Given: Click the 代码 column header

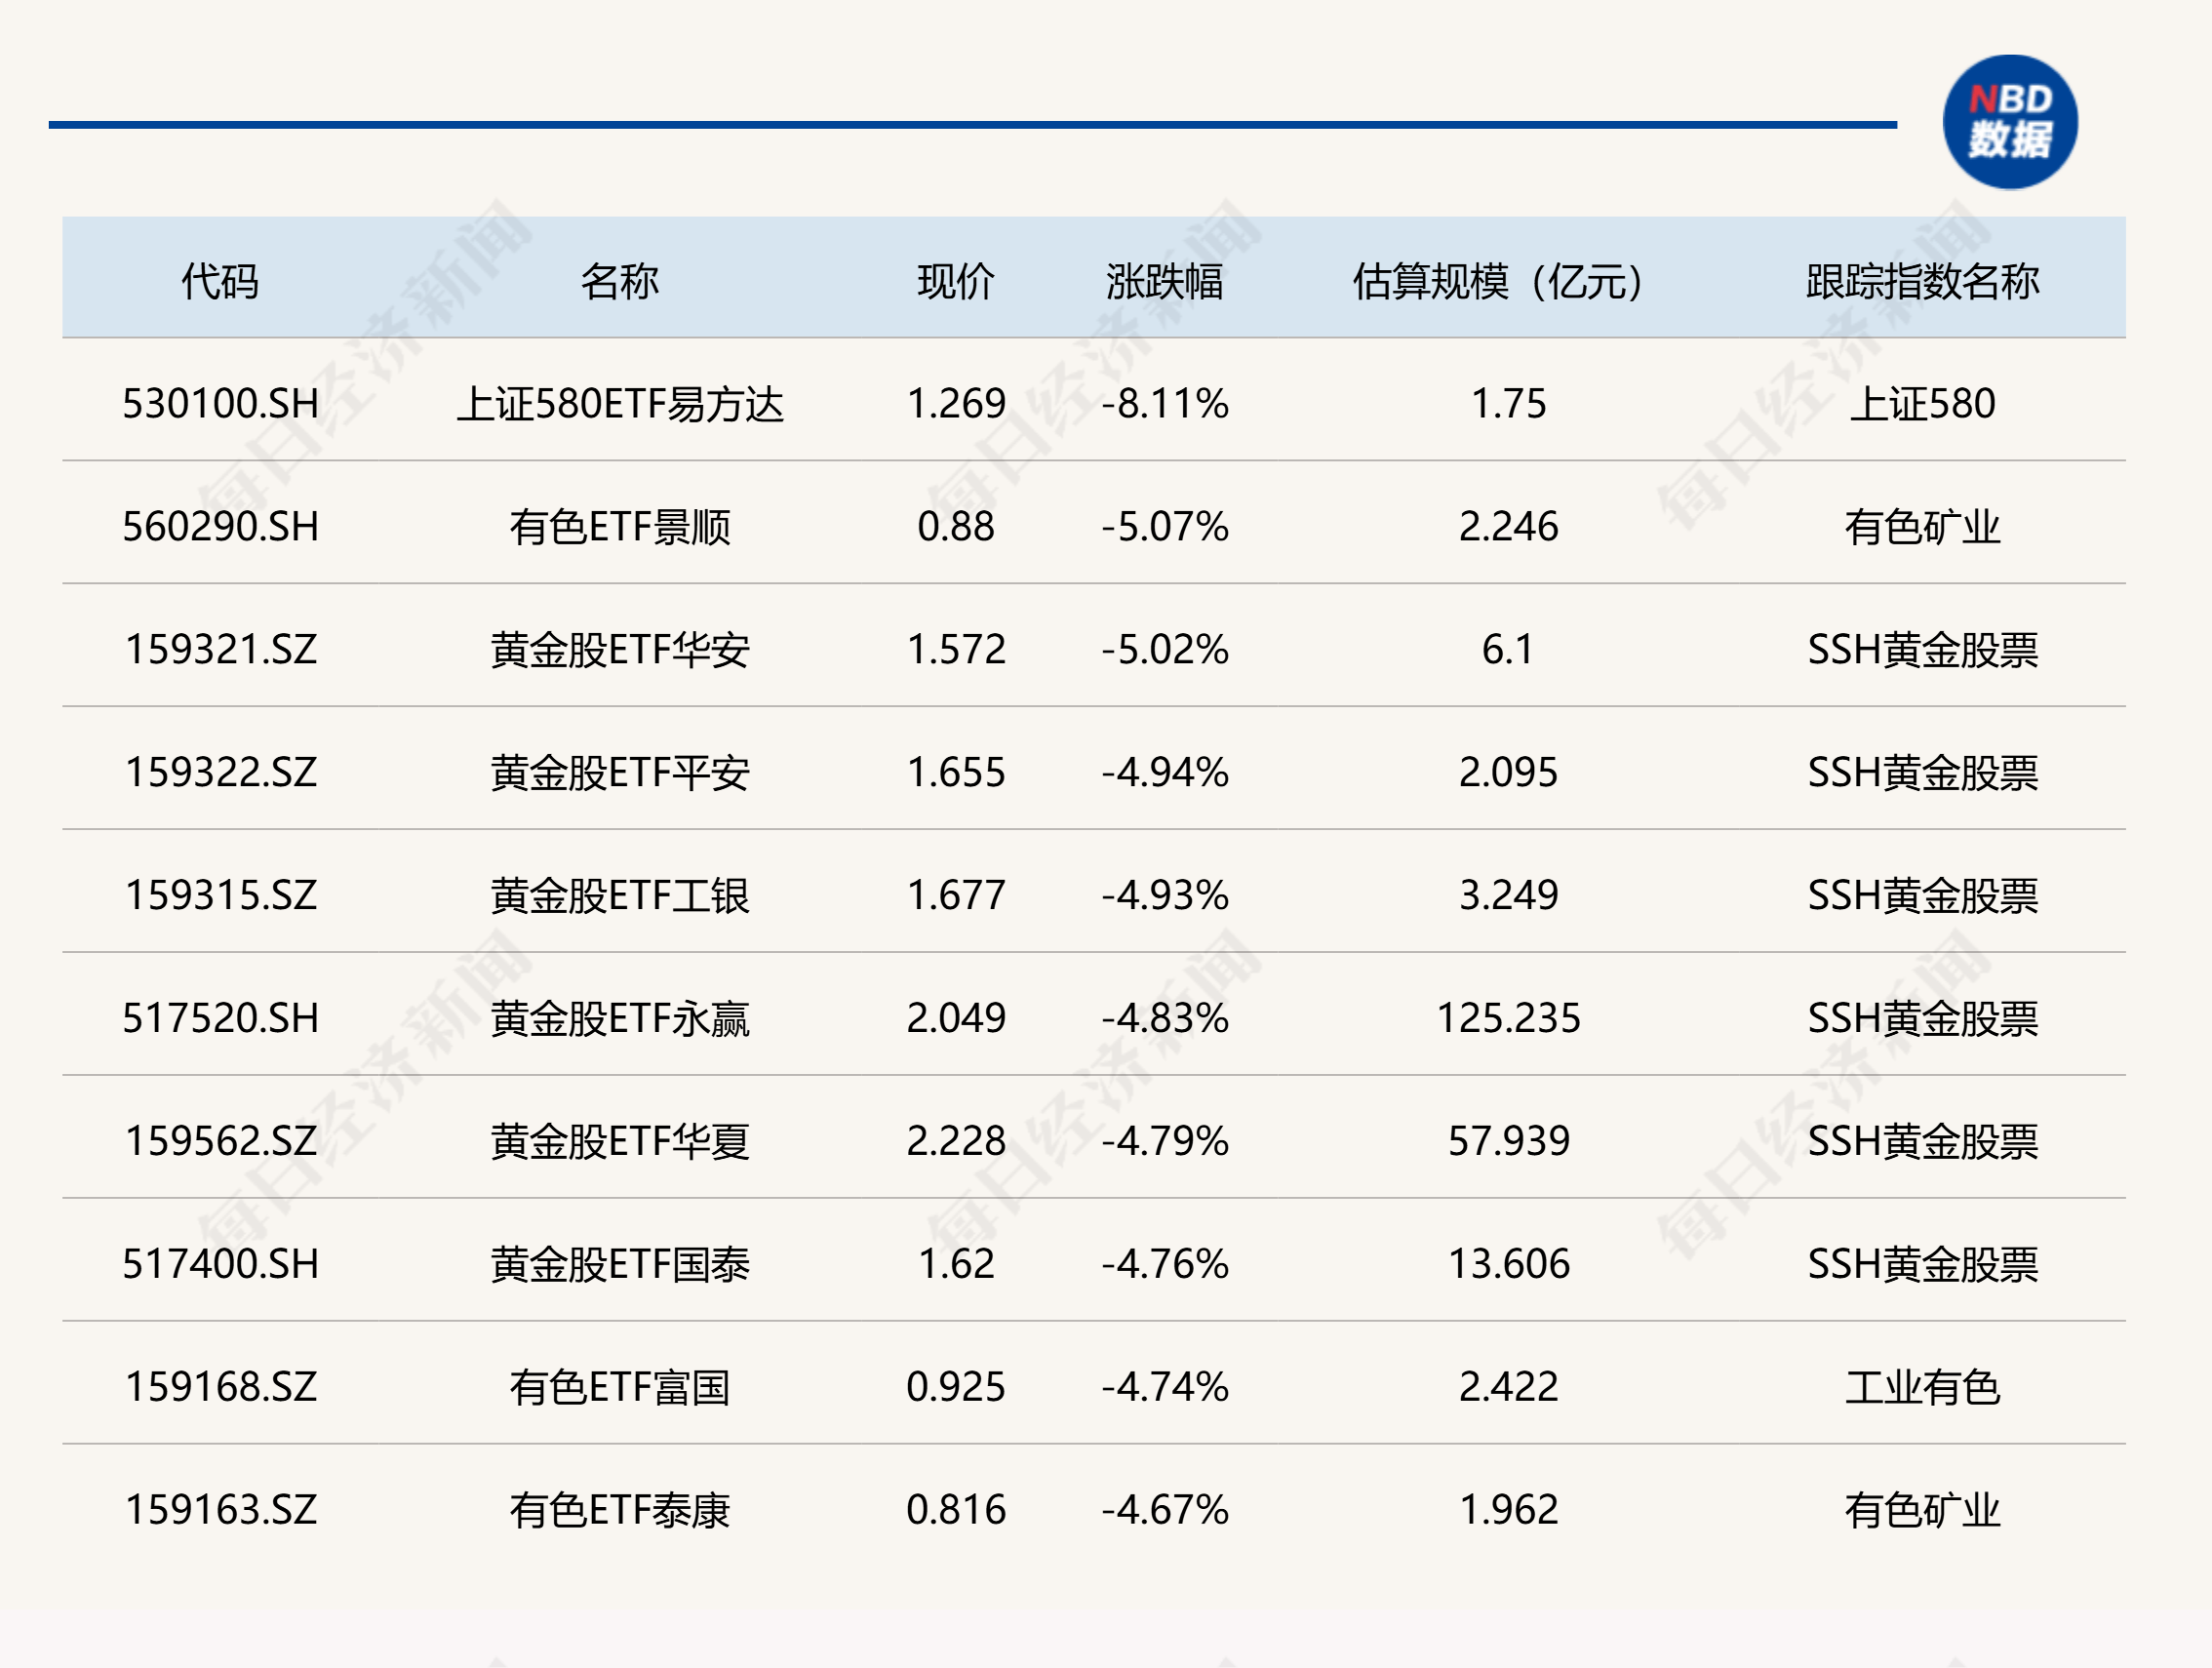Looking at the screenshot, I should [x=220, y=282].
